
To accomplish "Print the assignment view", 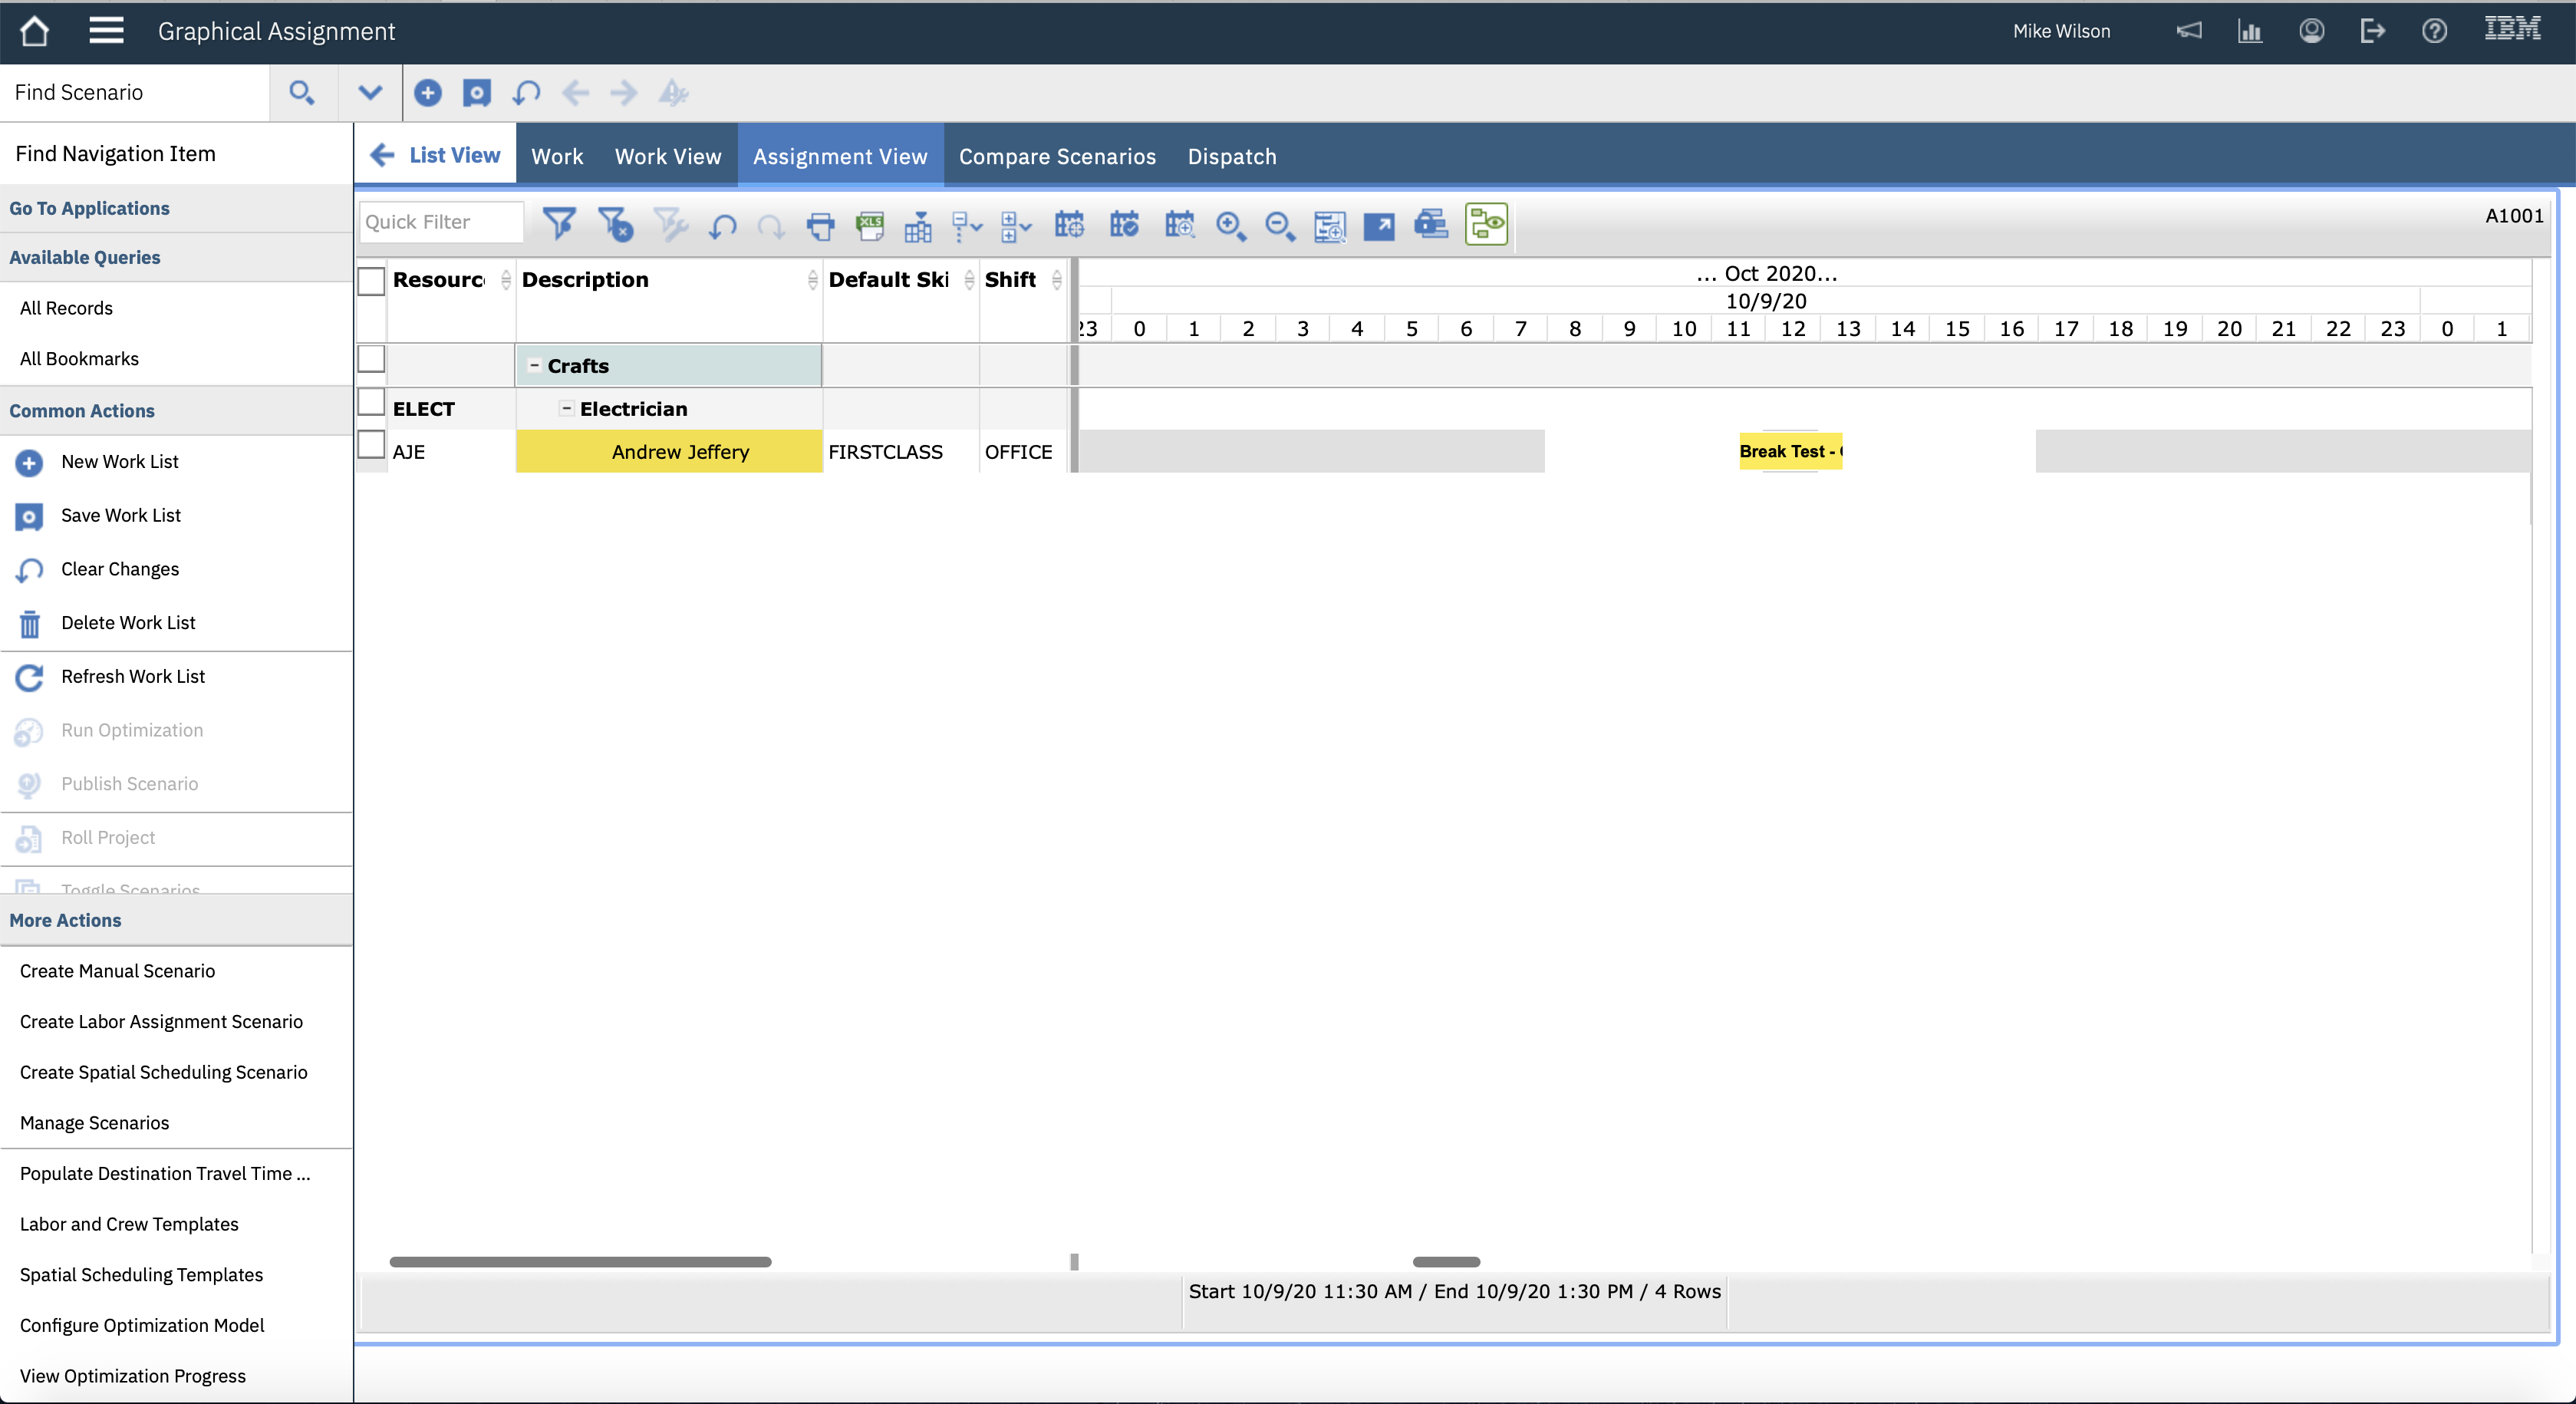I will click(820, 226).
